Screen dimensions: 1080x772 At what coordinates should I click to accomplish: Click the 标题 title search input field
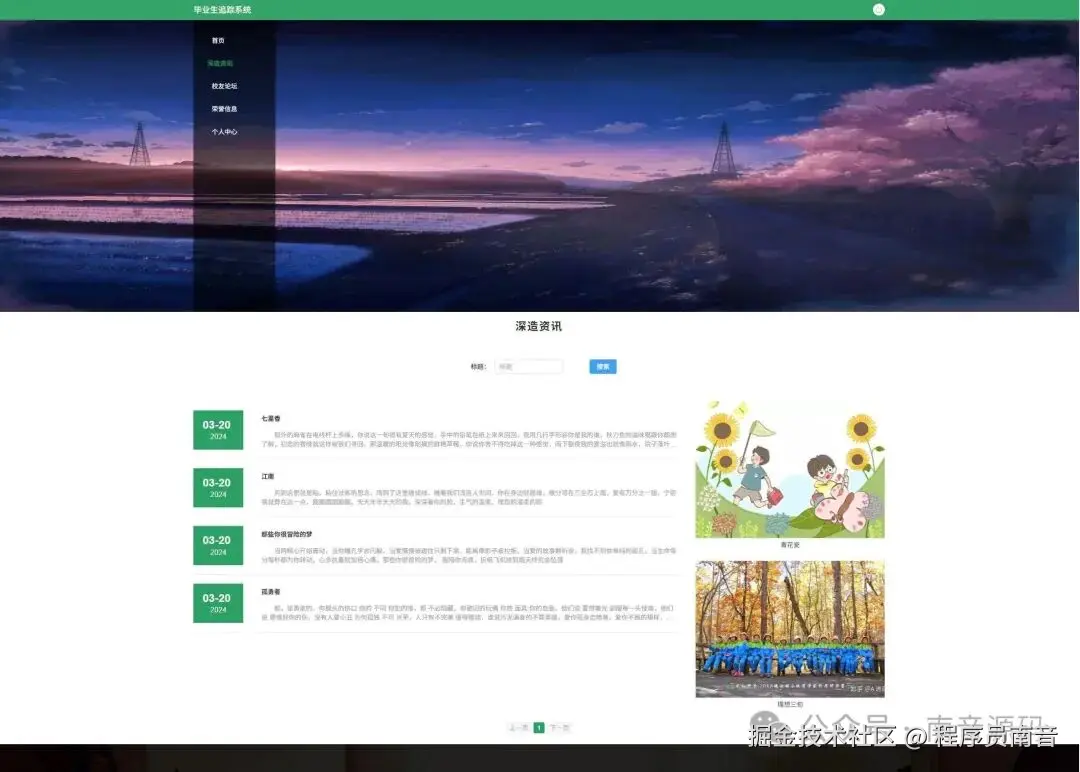(529, 366)
